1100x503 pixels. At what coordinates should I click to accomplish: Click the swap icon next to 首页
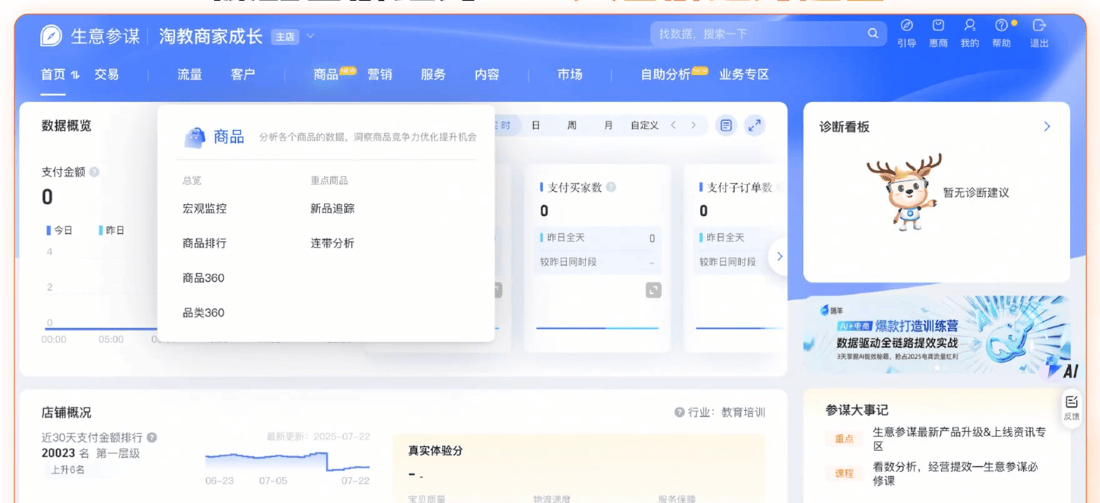click(x=75, y=75)
